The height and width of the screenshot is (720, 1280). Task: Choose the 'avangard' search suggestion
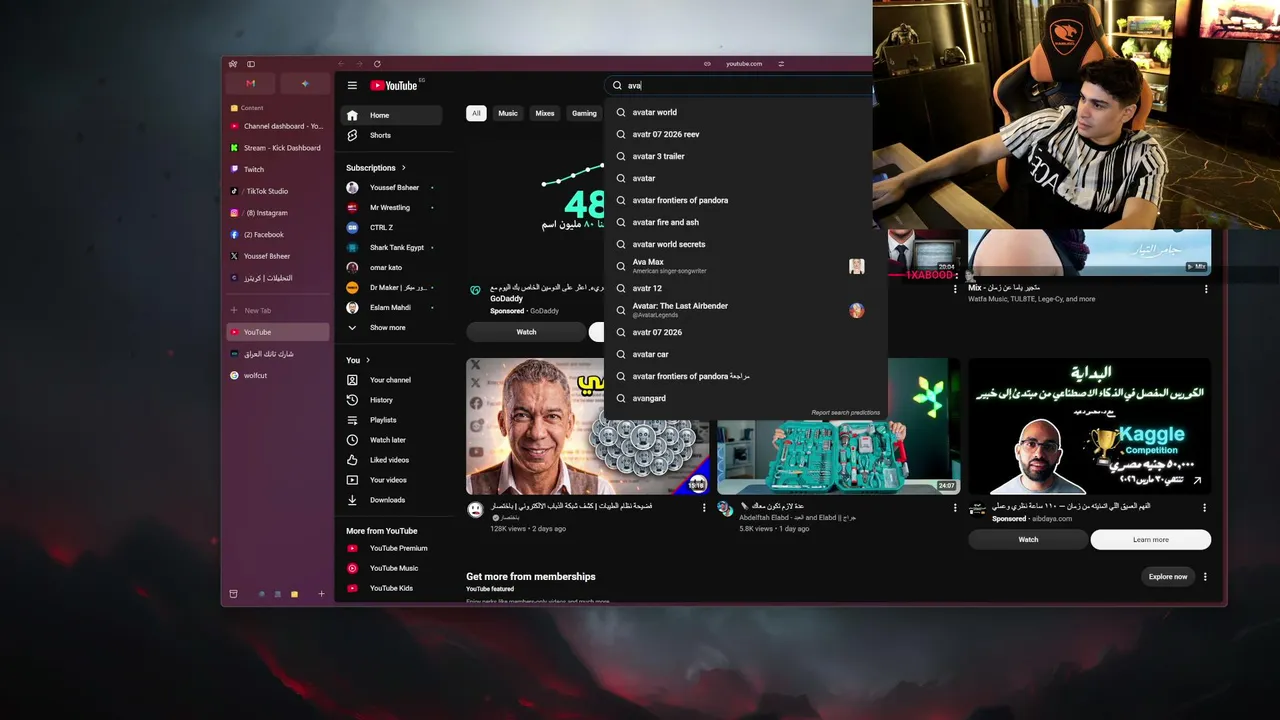(745, 399)
